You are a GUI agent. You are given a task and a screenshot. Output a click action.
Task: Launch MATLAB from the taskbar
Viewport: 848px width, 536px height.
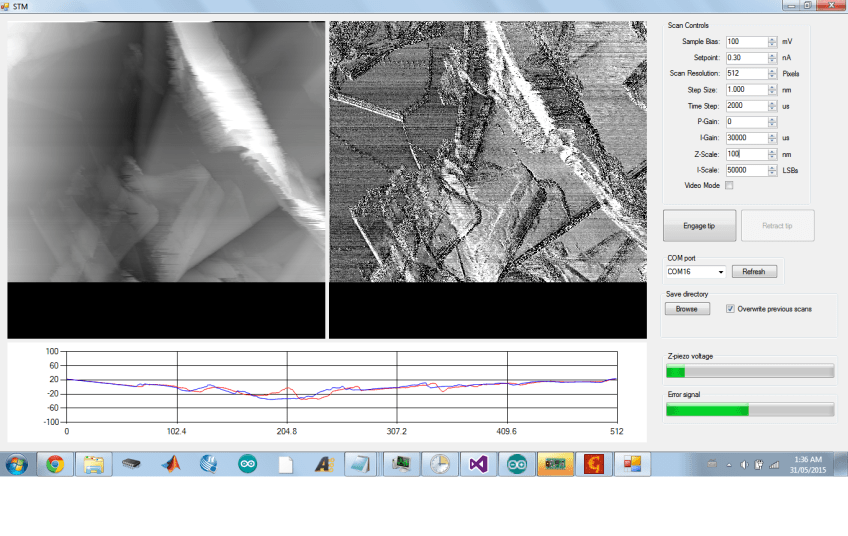171,464
